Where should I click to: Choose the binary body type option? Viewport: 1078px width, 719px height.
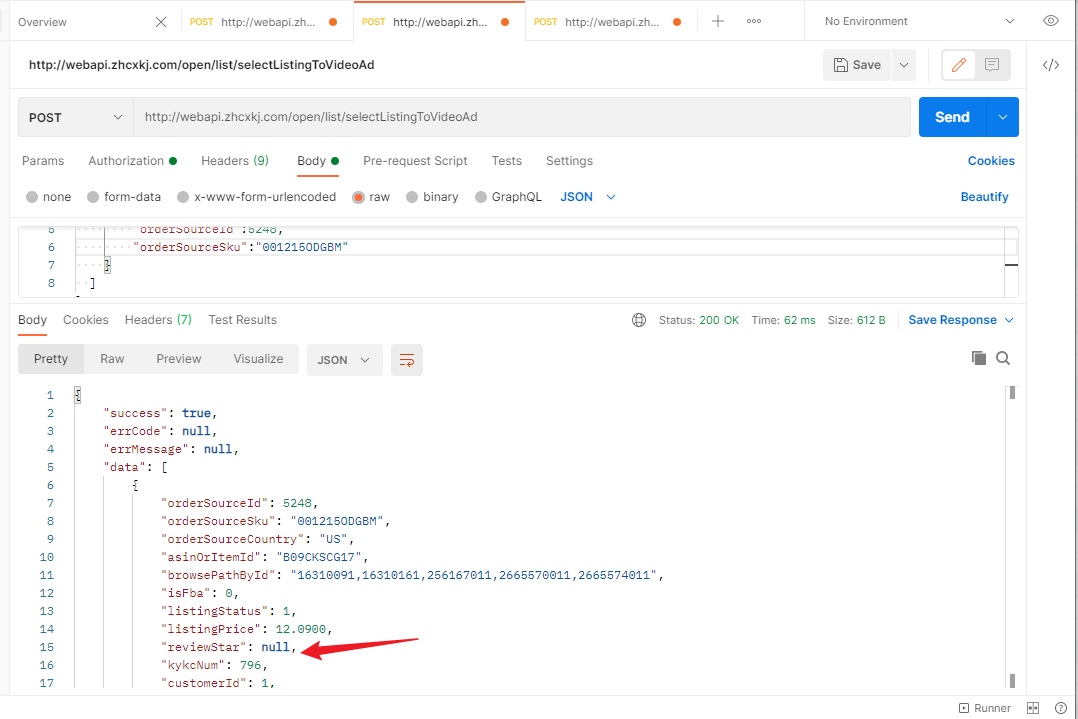pyautogui.click(x=432, y=197)
